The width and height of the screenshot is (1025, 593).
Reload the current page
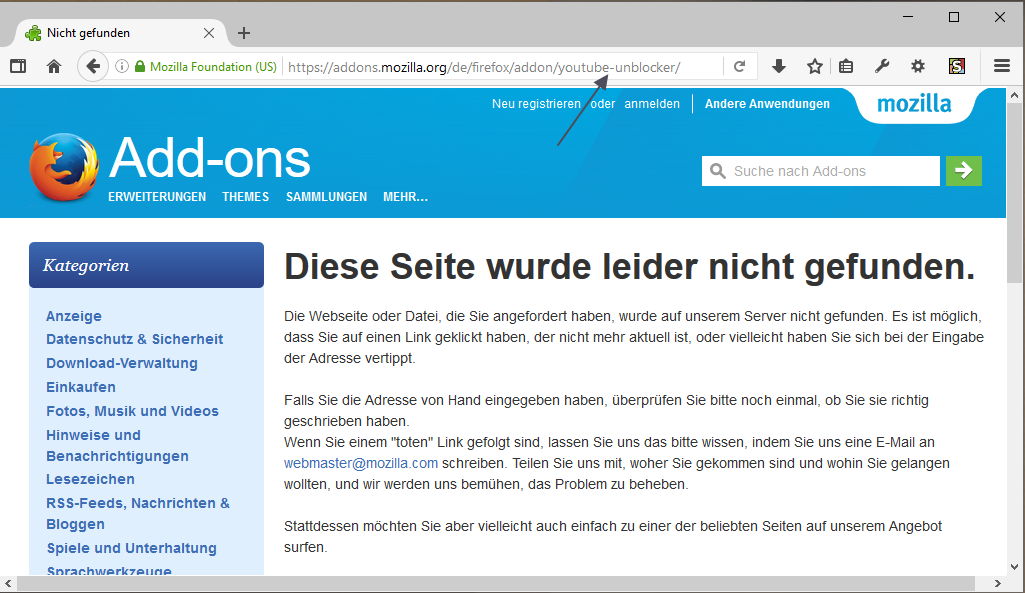pos(739,66)
